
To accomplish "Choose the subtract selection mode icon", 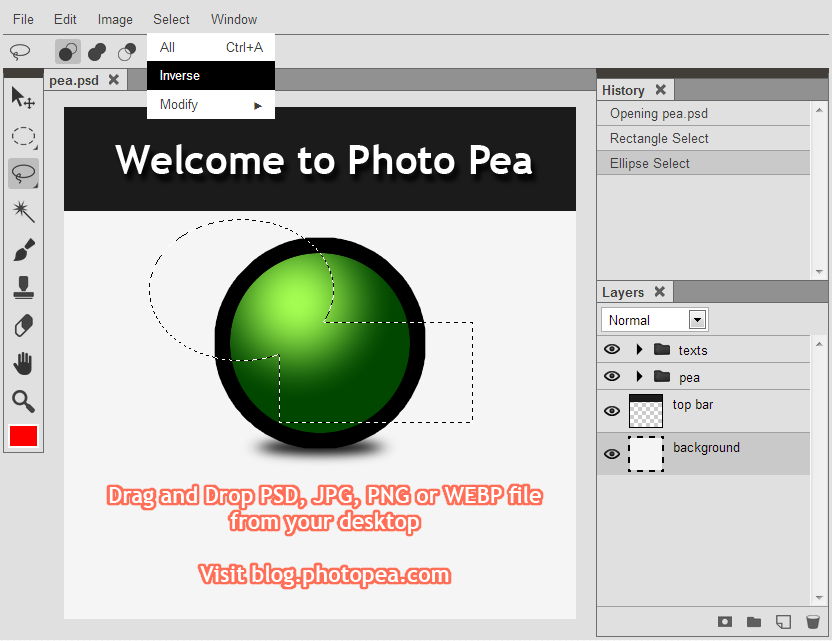I will pyautogui.click(x=127, y=51).
